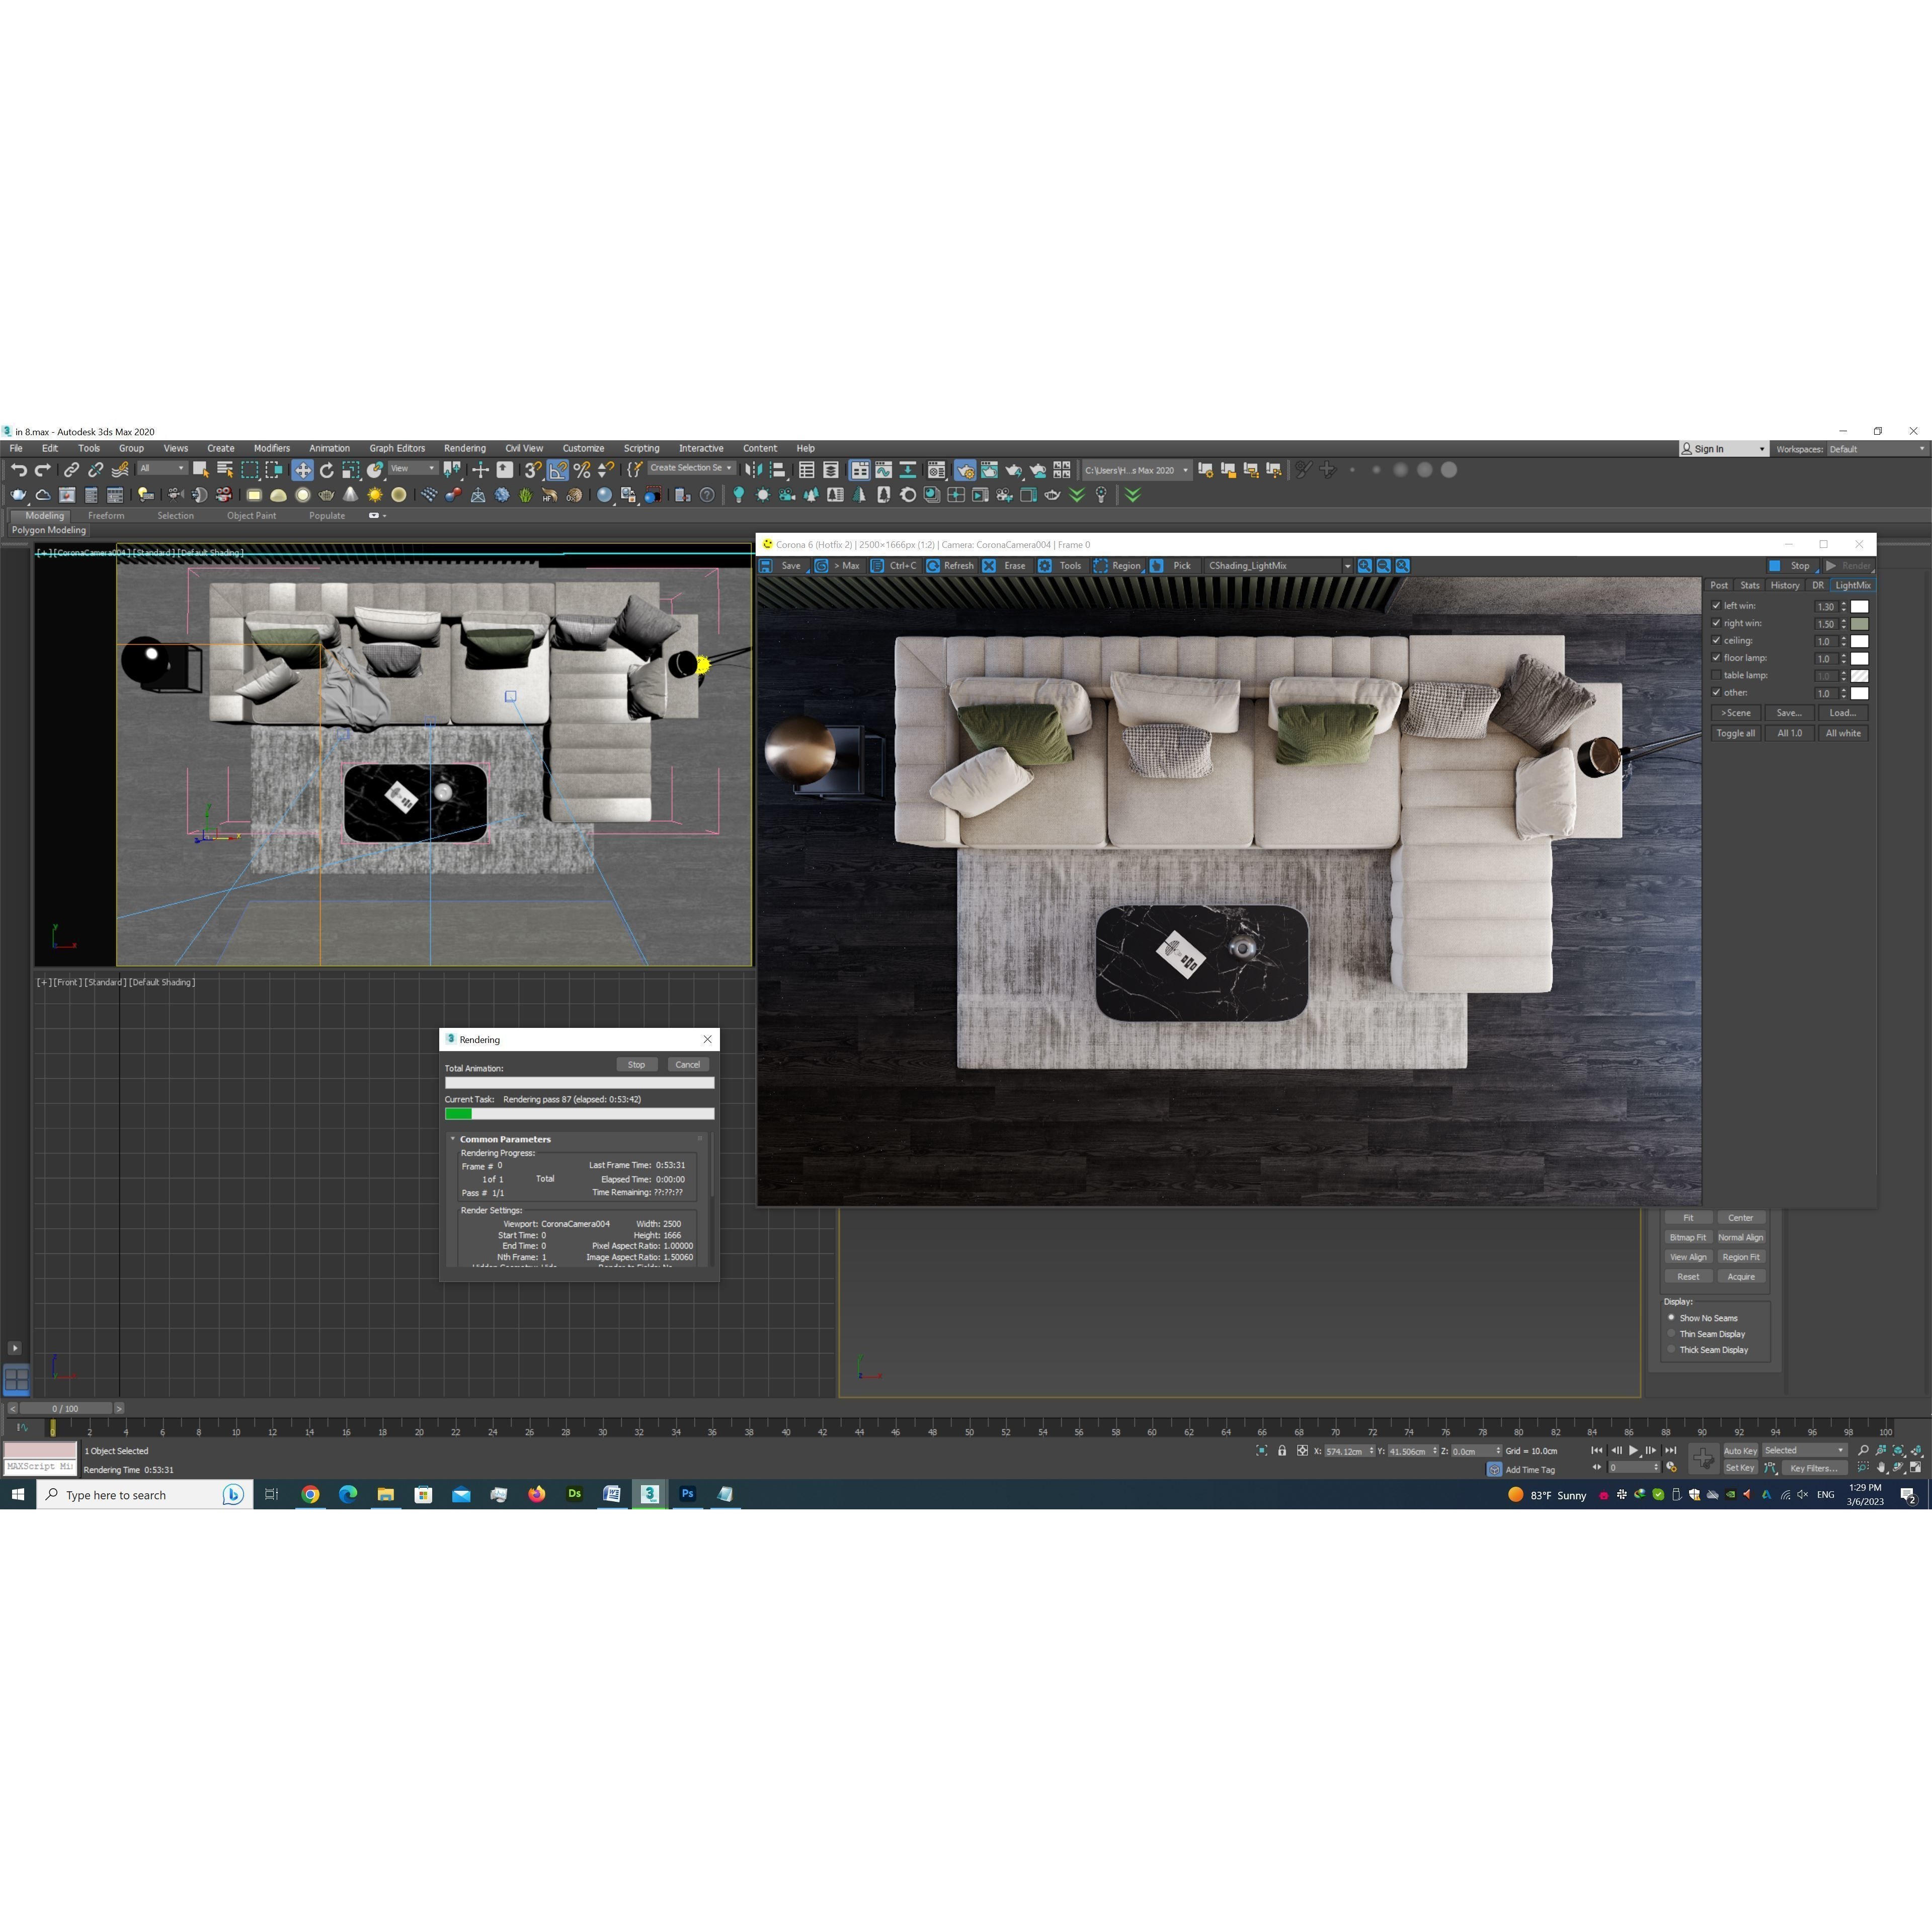Switch to the Post tab in VFB
Screen dimensions: 1932x1932
tap(1719, 586)
